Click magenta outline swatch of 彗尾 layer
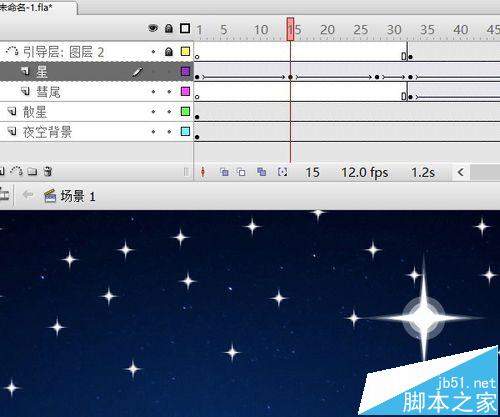The width and height of the screenshot is (500, 417). (185, 91)
